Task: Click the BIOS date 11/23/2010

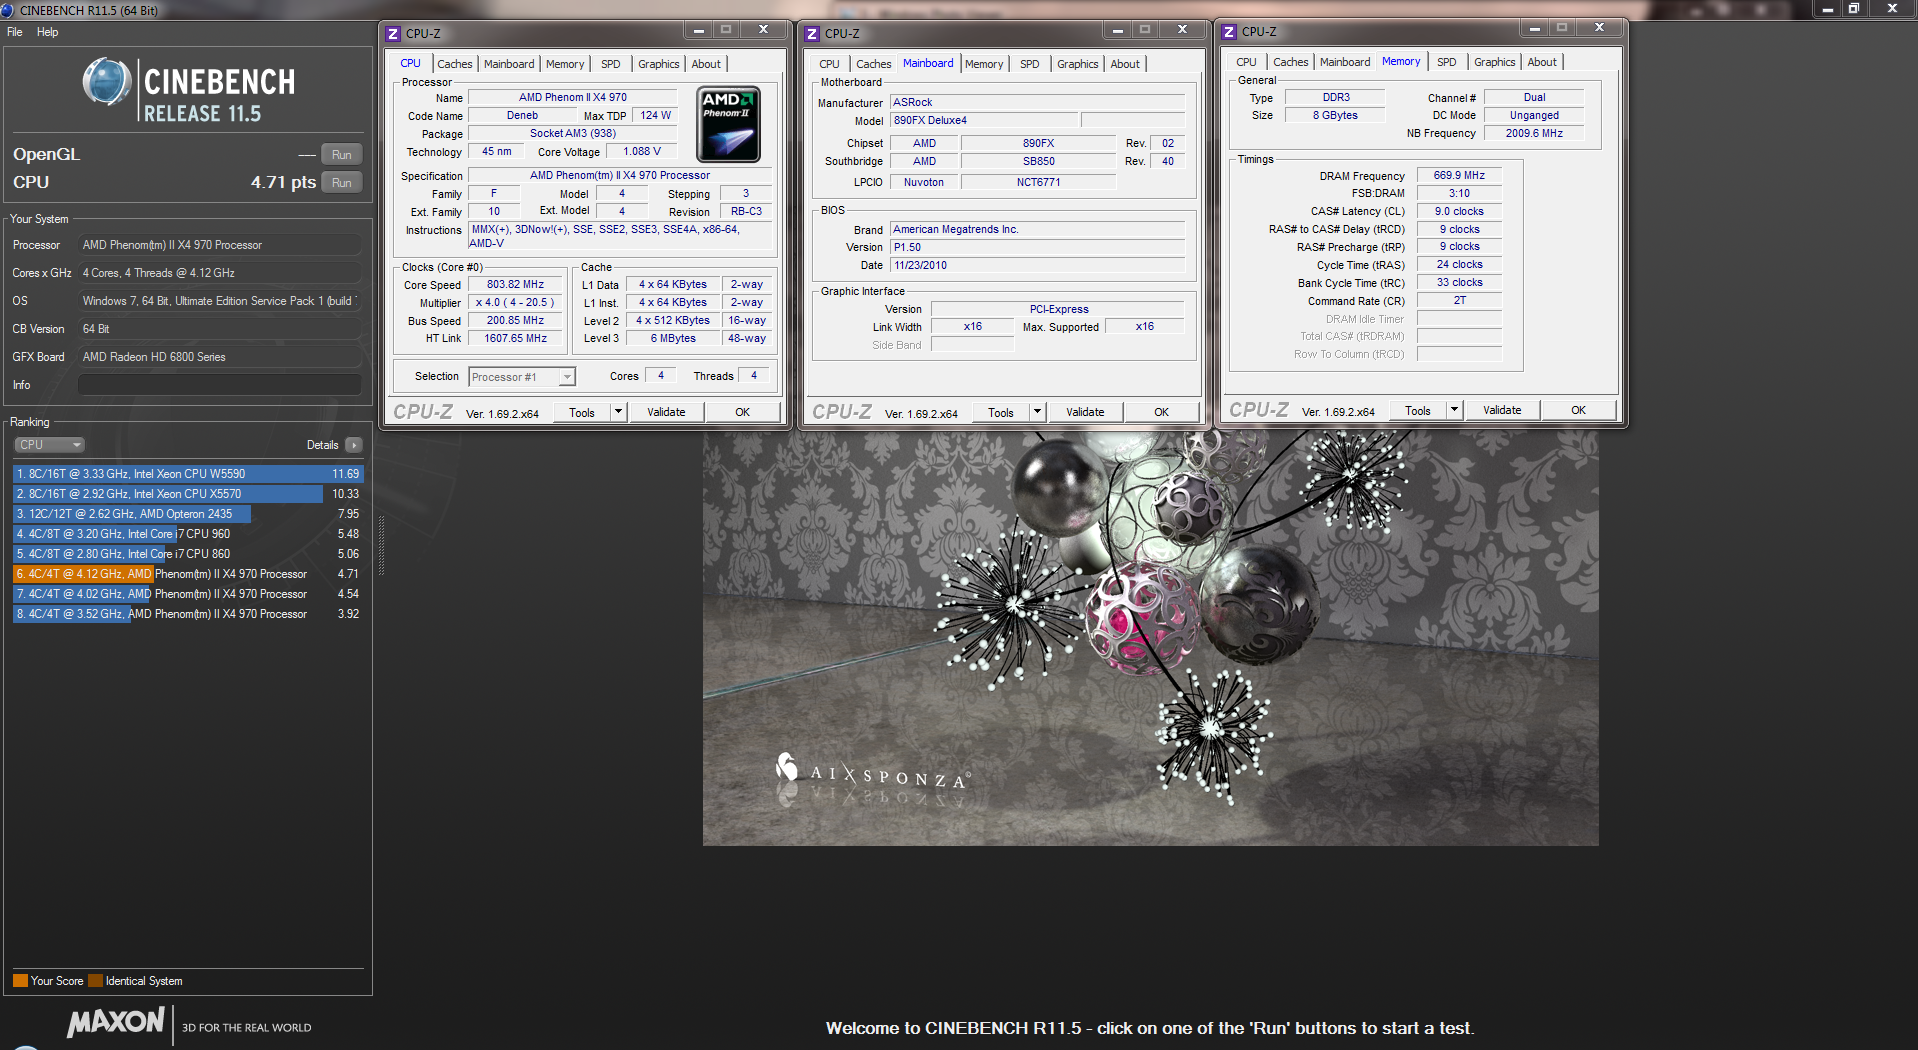Action: (1037, 265)
